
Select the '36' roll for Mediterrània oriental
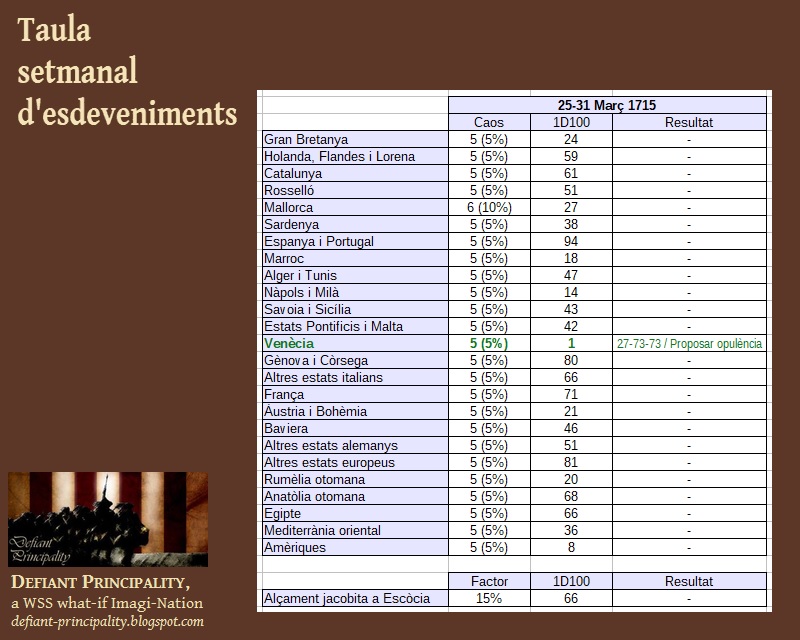pos(571,530)
